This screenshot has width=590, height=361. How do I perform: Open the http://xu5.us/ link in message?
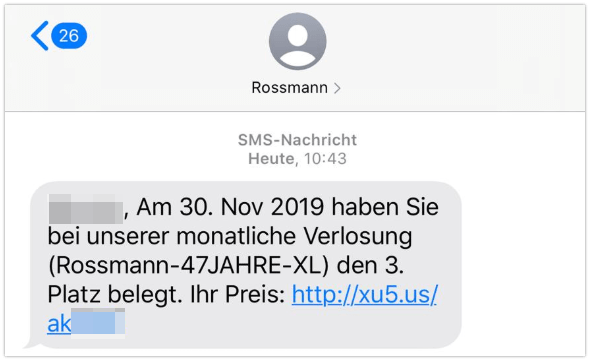click(x=364, y=294)
